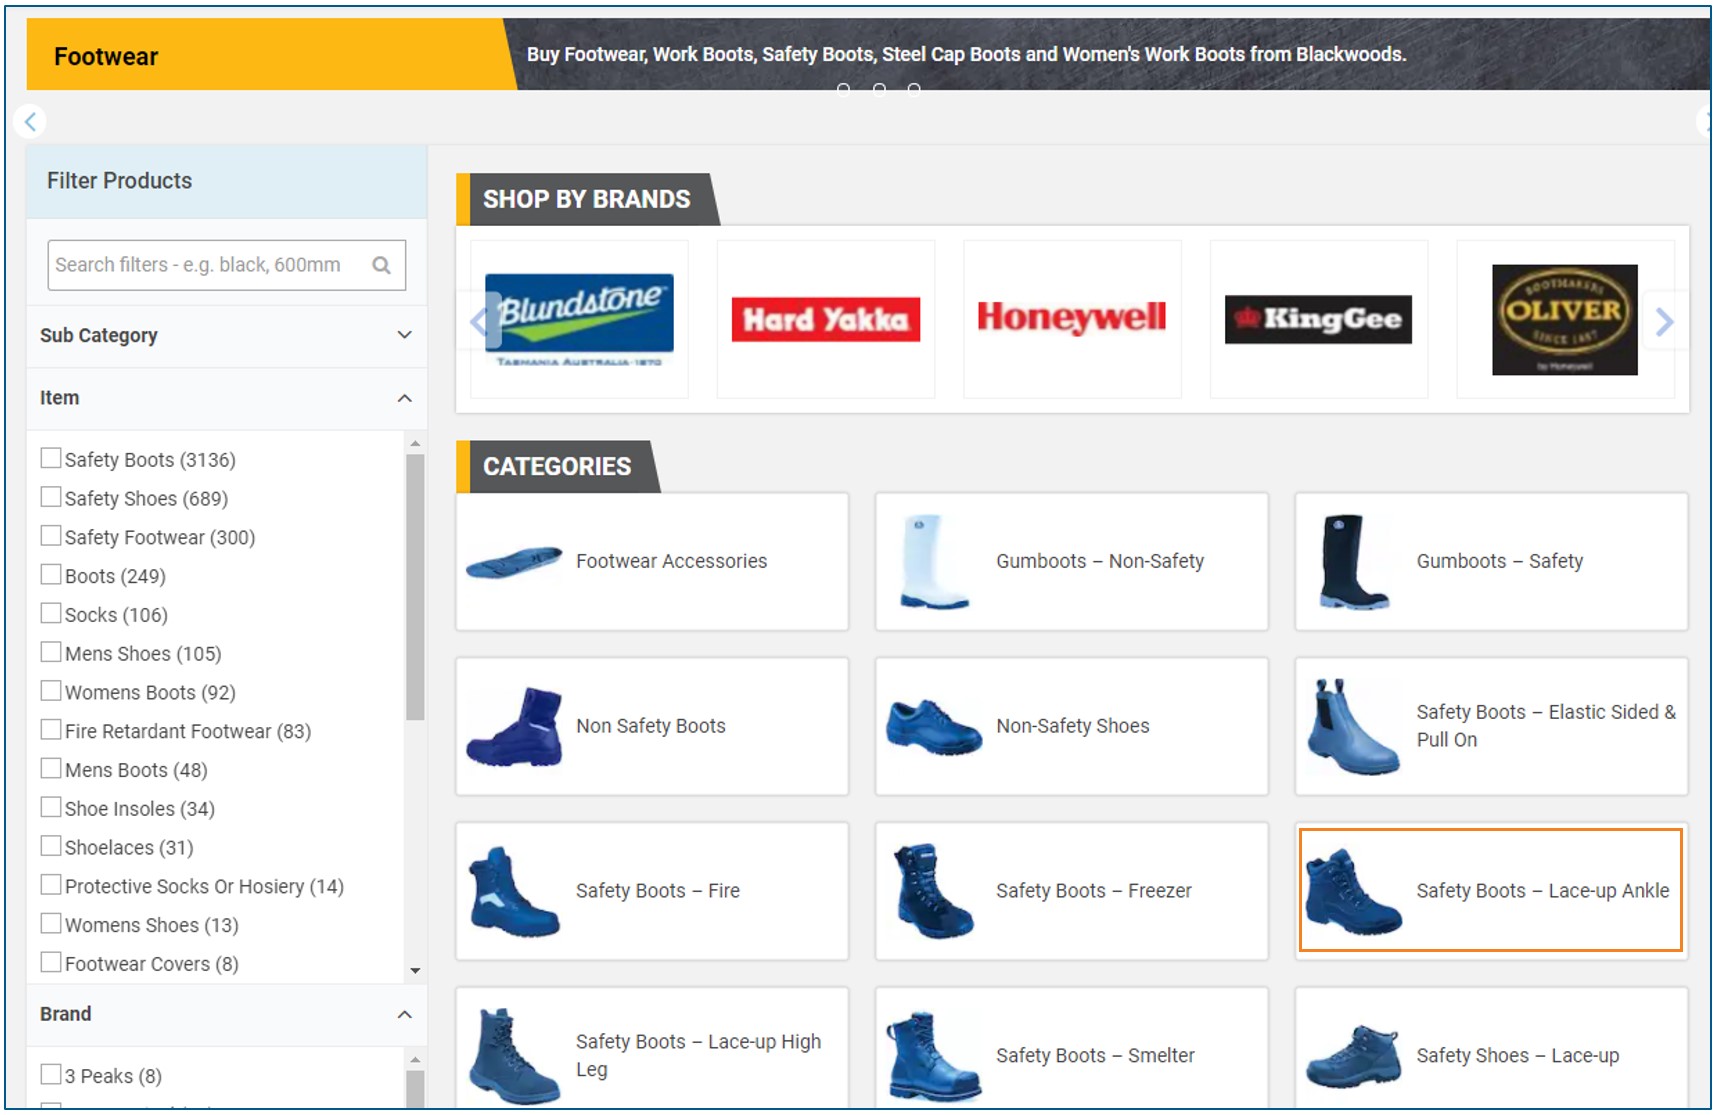Collapse the Brand filter section

tap(406, 1014)
